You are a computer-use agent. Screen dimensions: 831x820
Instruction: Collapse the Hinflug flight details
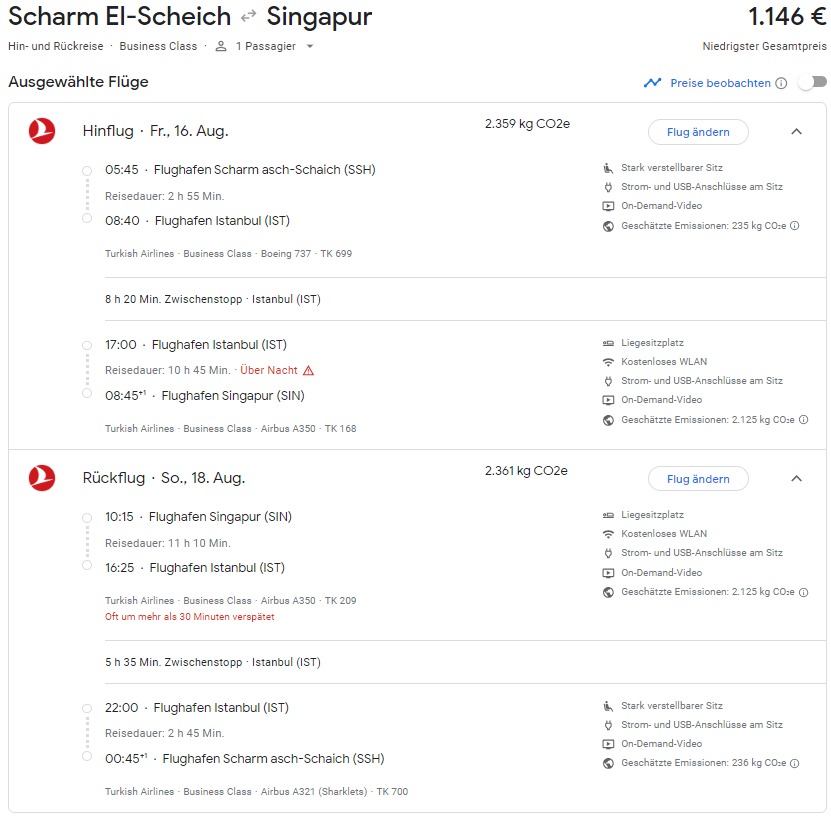point(796,131)
